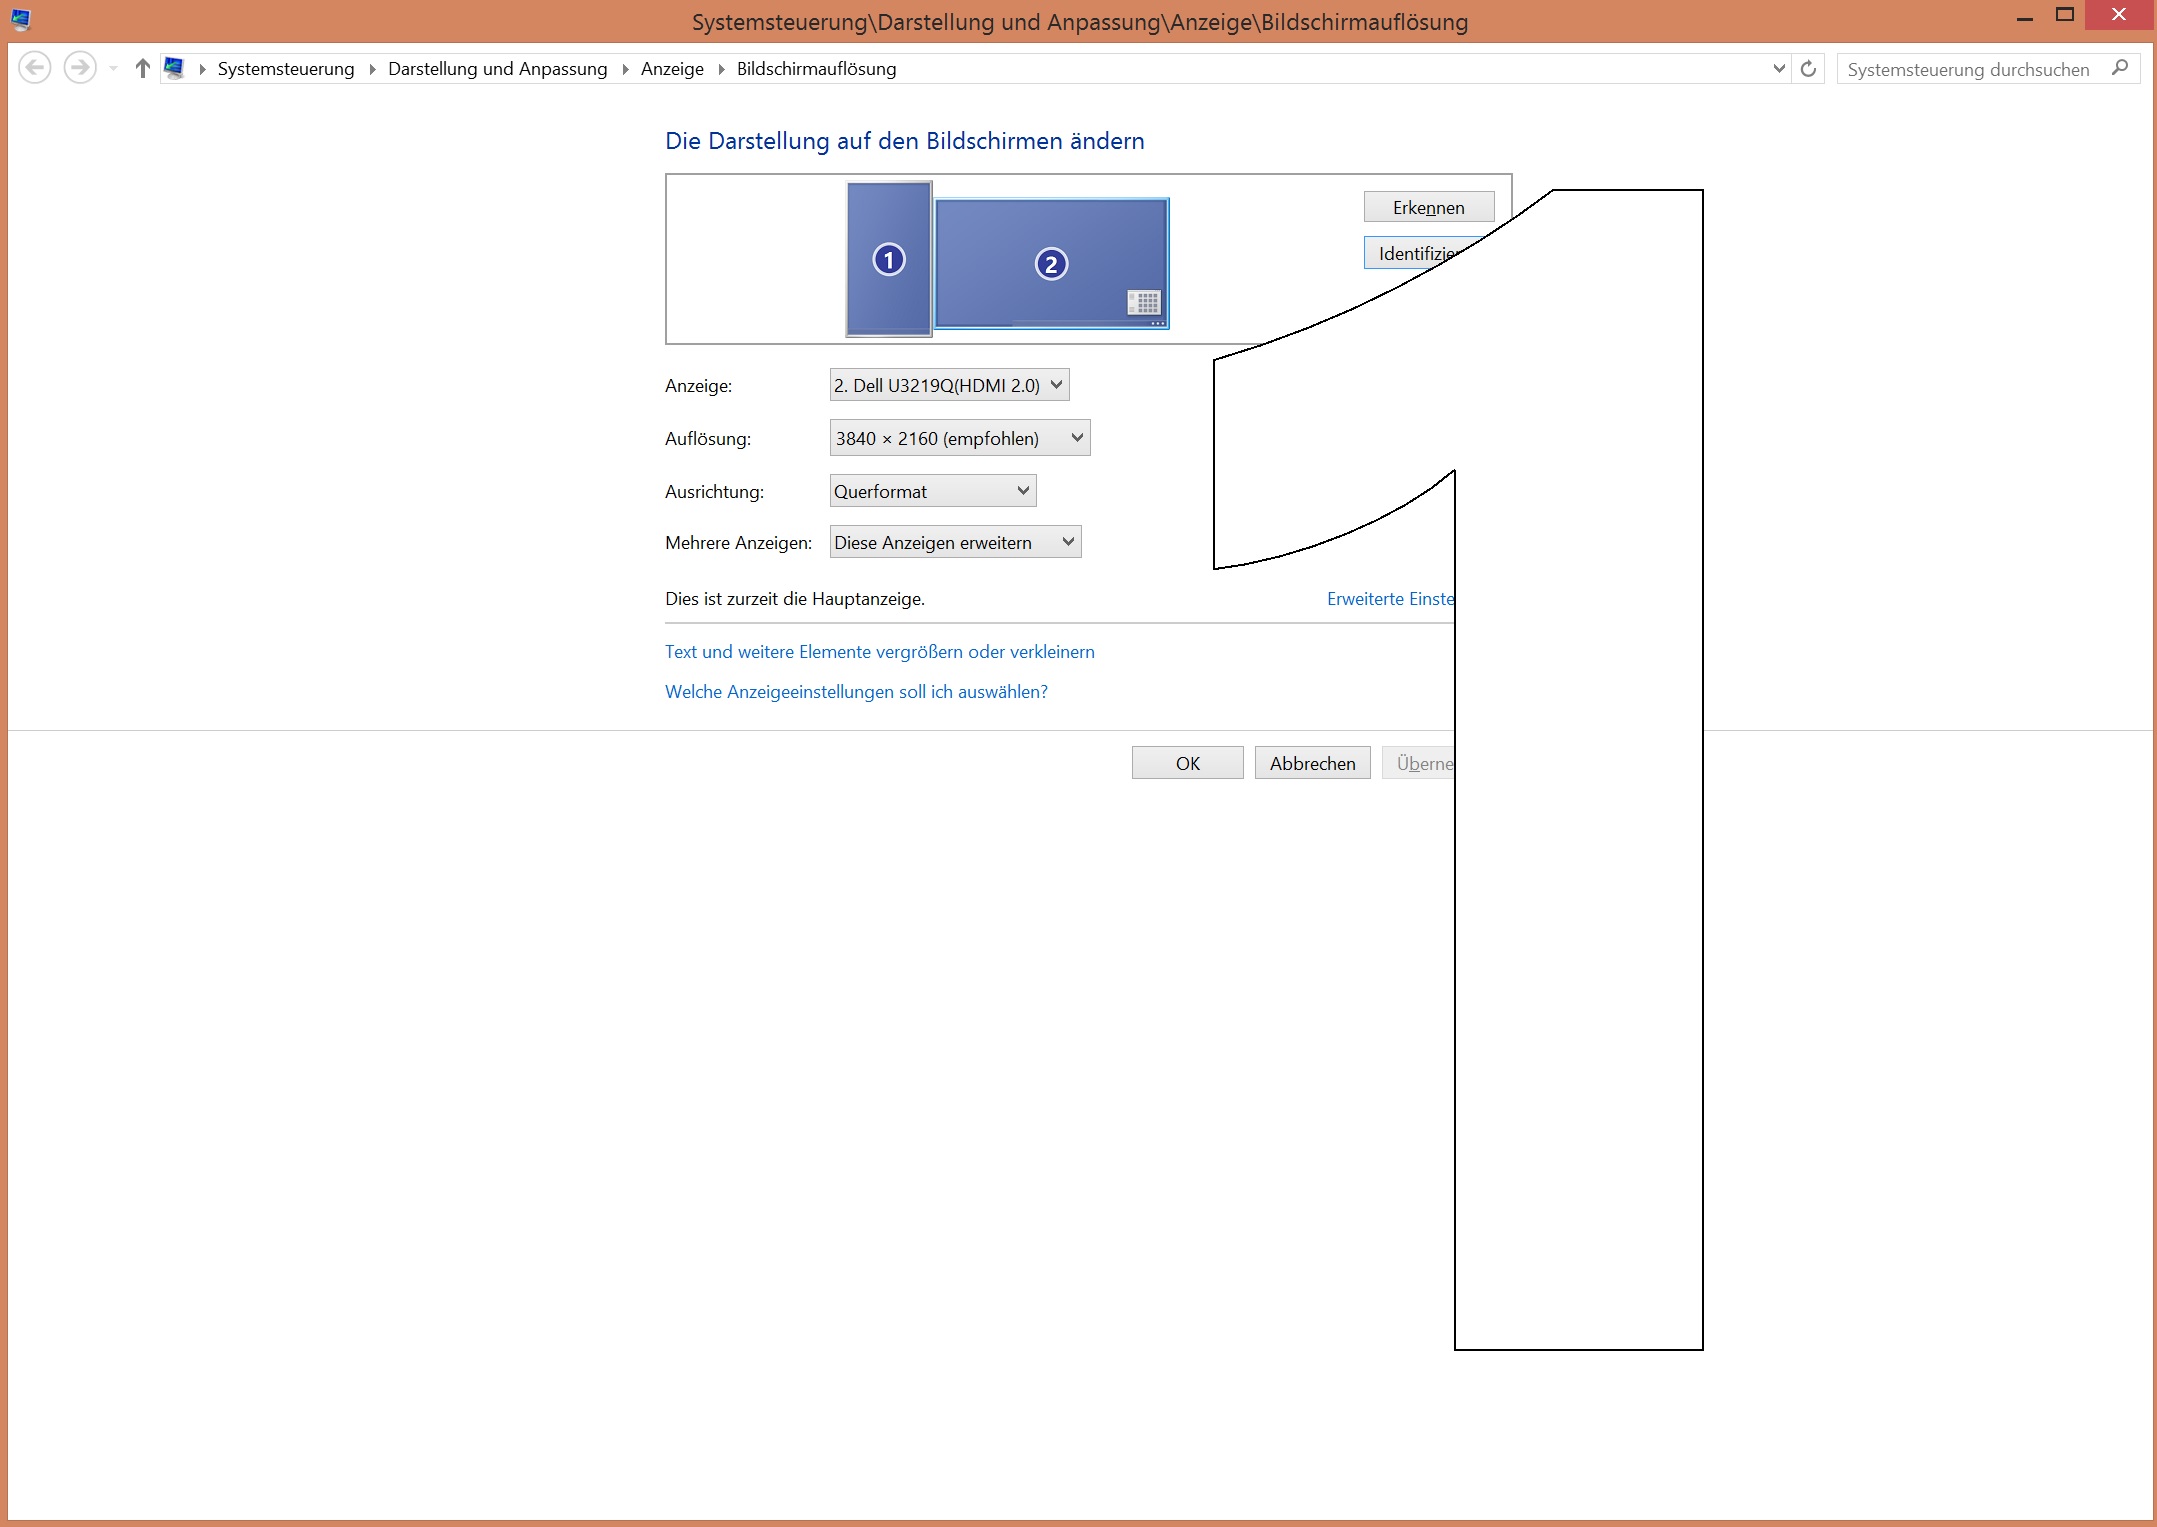Viewport: 2157px width, 1527px height.
Task: Open Welche Anzeigeeinstellungen help link
Action: tap(856, 692)
